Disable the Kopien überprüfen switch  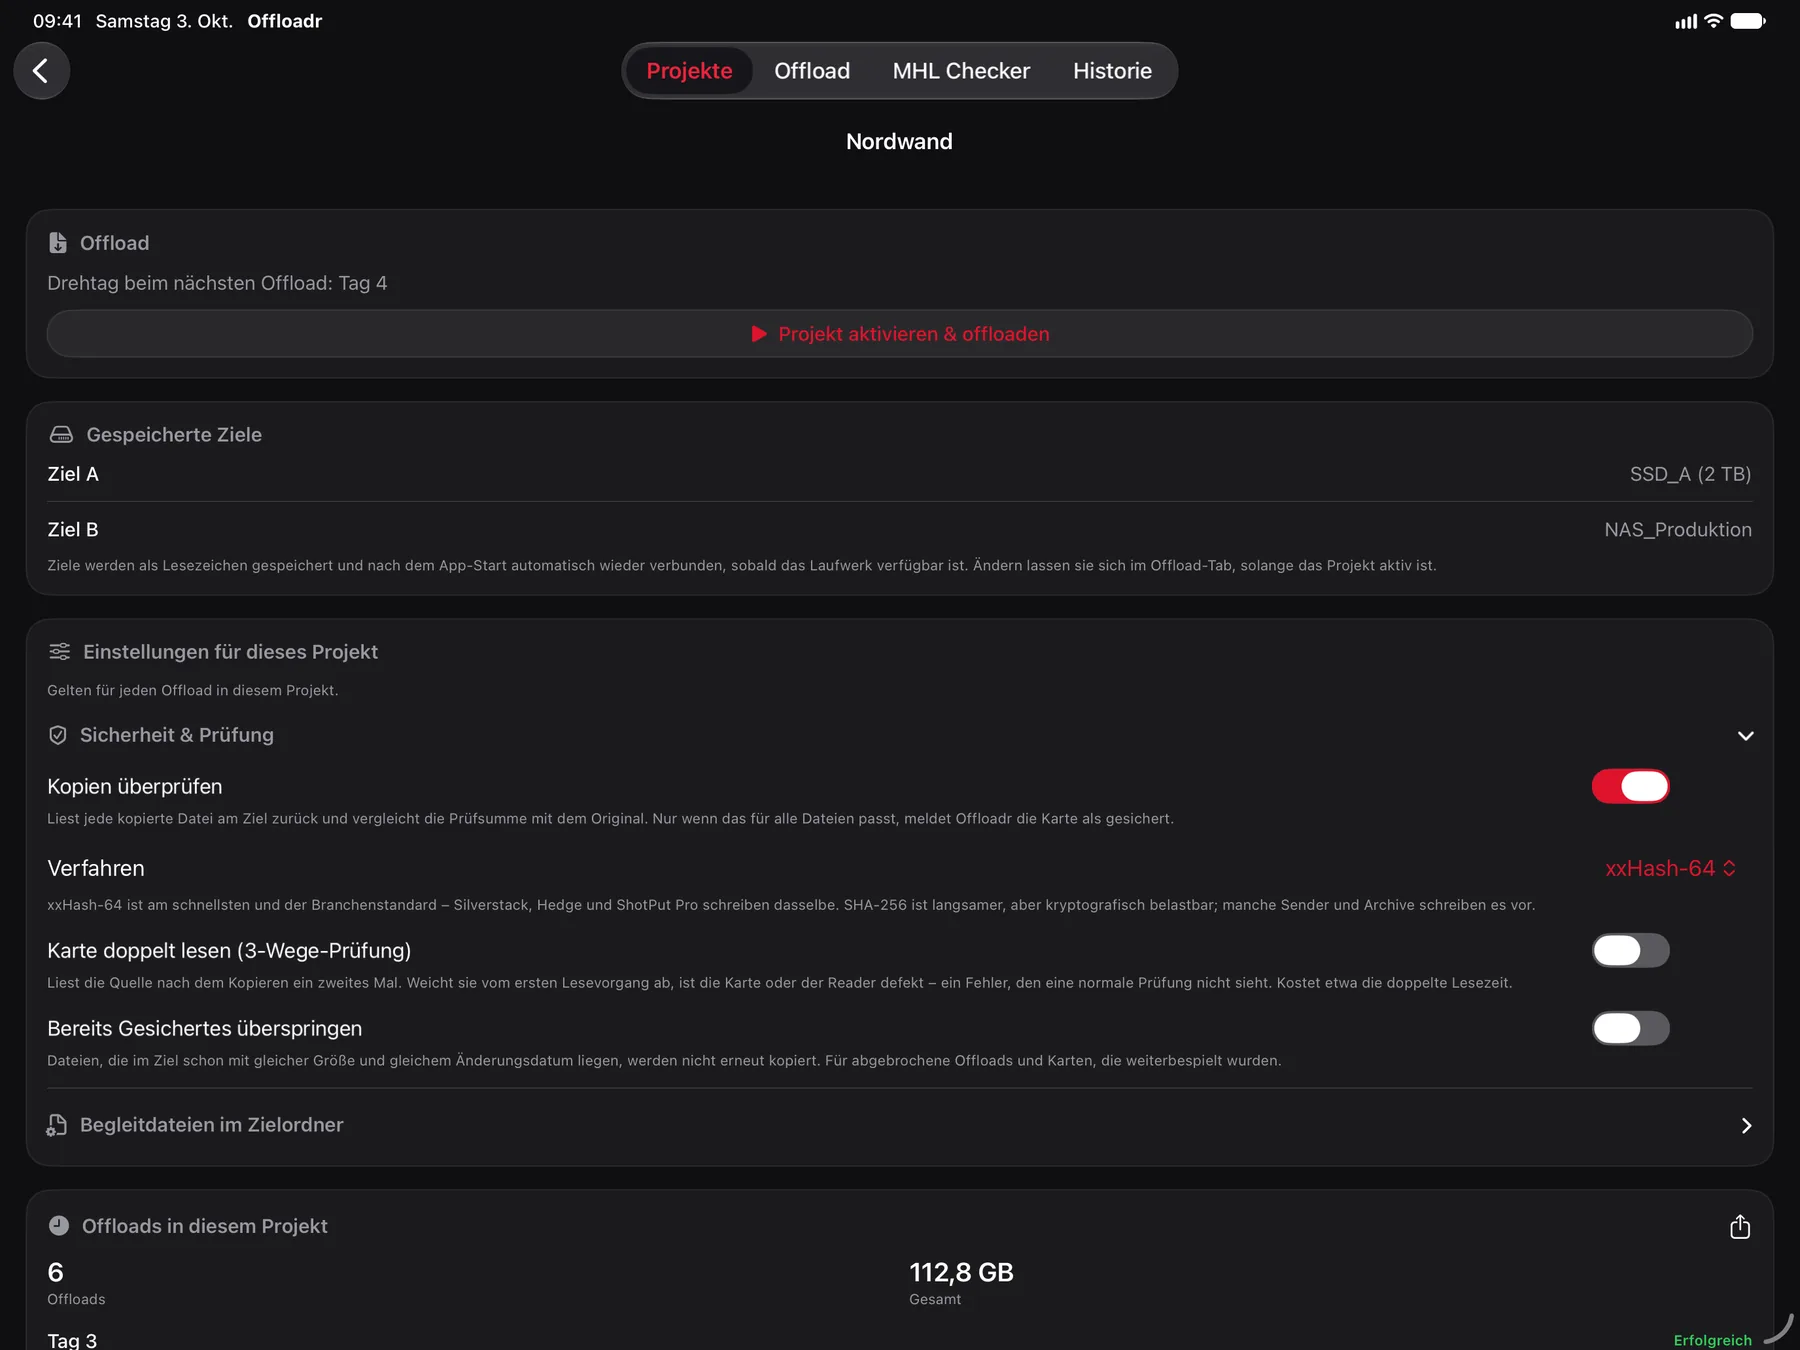click(x=1630, y=786)
